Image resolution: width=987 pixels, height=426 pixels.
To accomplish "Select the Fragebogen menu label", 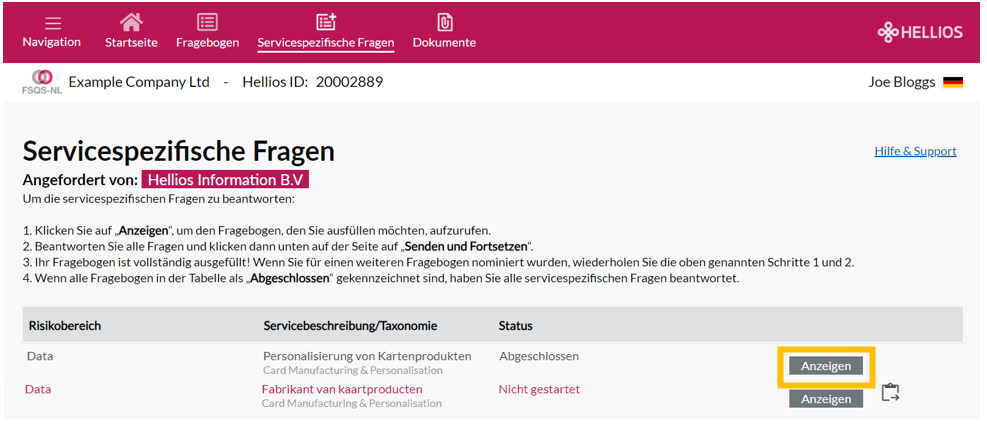I will pos(207,43).
